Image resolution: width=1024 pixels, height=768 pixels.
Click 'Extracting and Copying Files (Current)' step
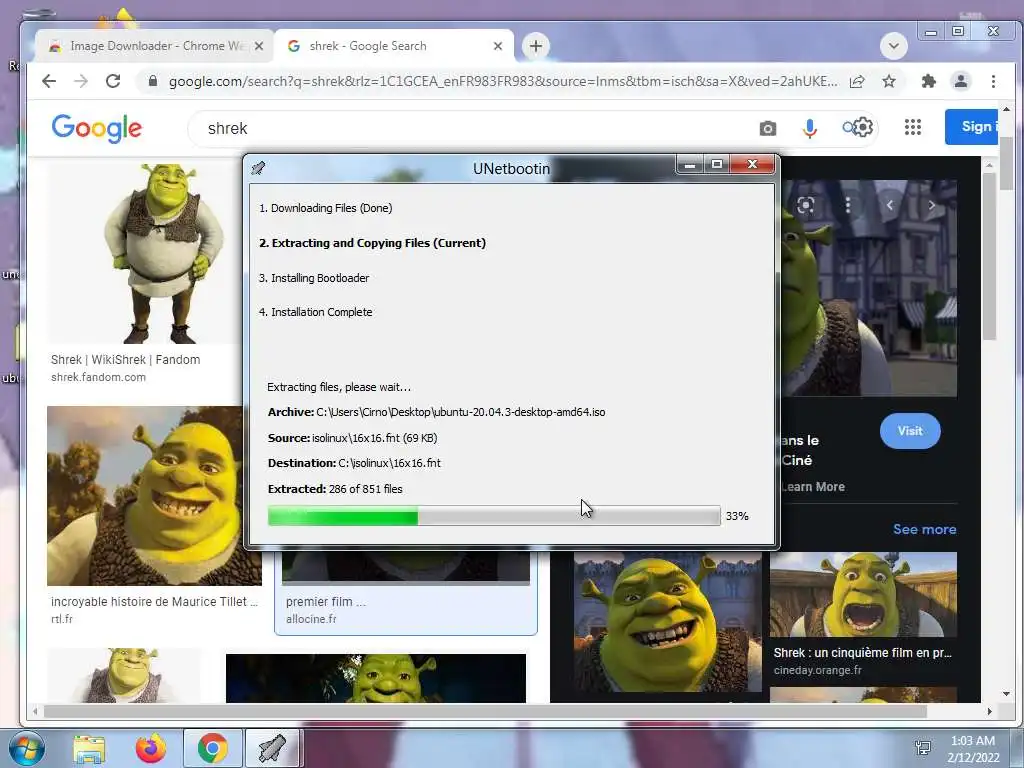coord(372,243)
